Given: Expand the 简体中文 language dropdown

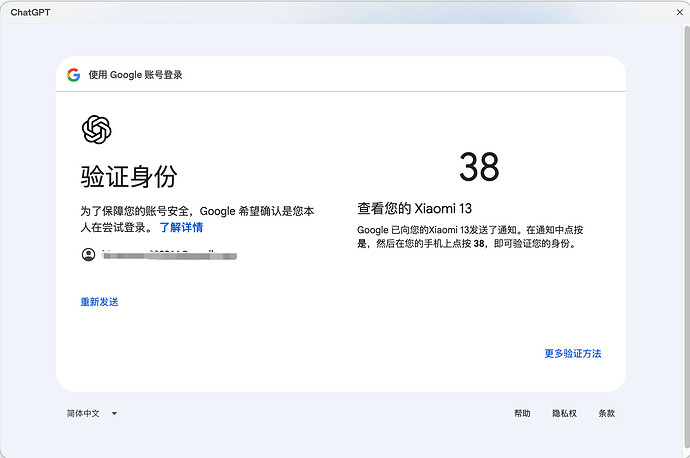Looking at the screenshot, I should 92,413.
